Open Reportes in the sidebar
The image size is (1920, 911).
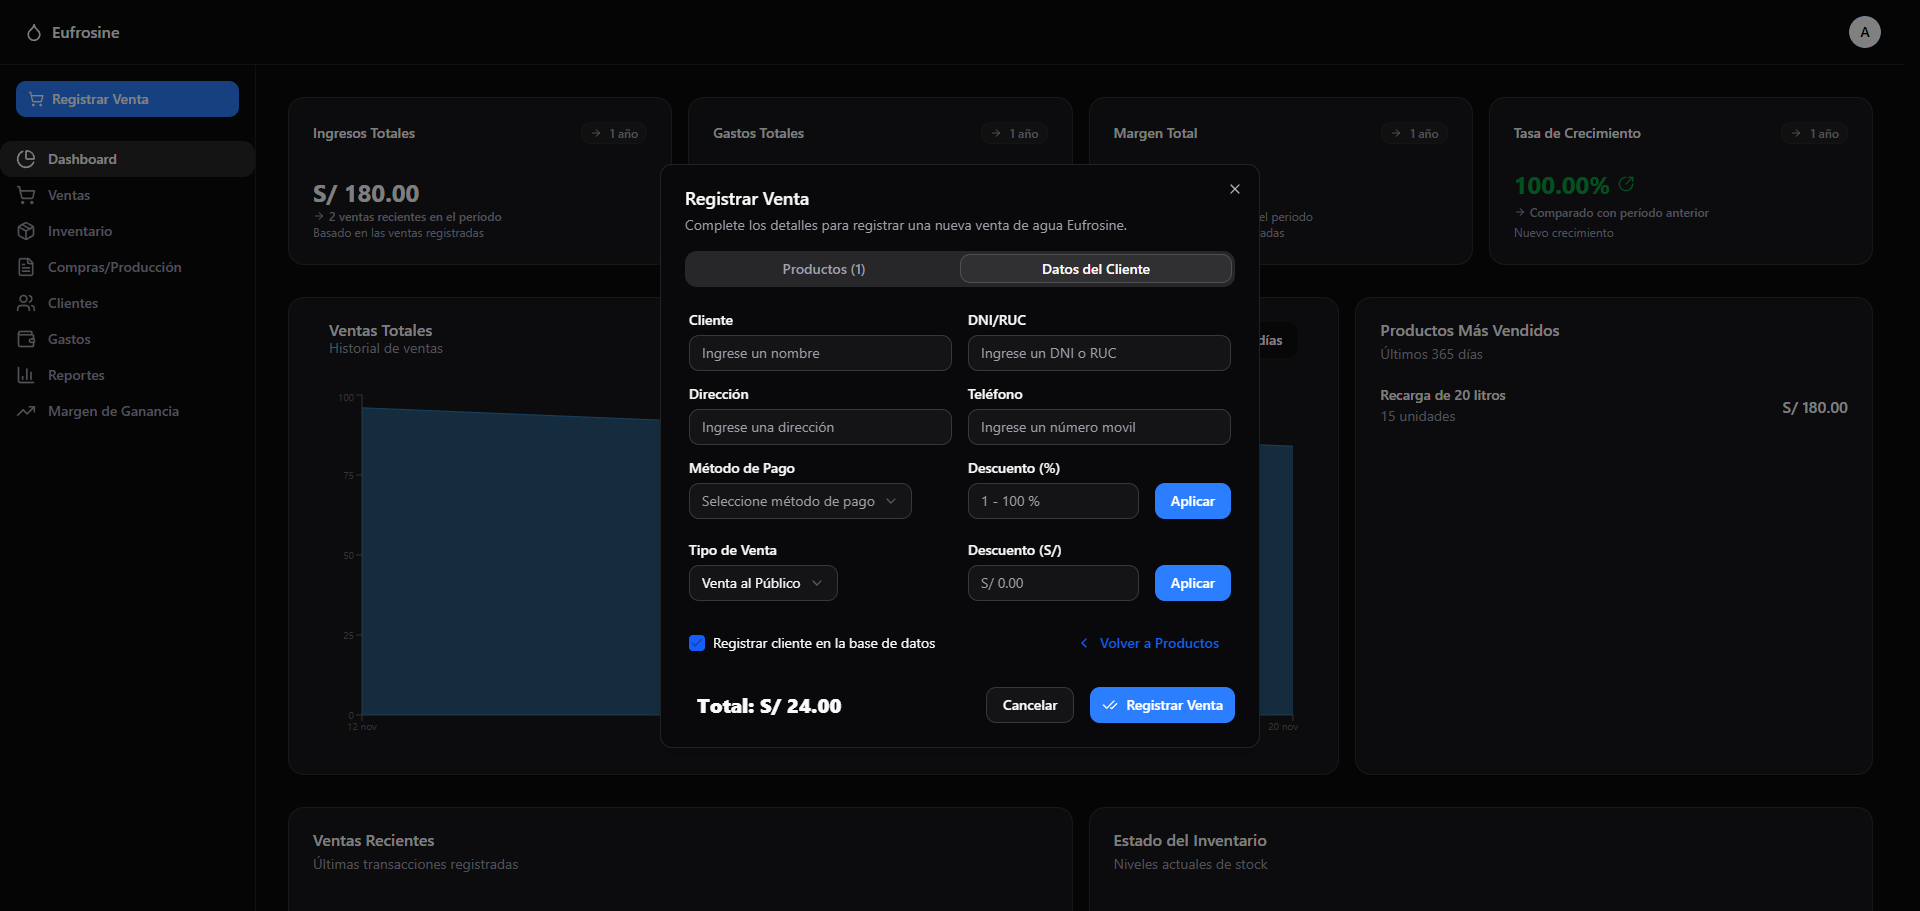tap(127, 375)
